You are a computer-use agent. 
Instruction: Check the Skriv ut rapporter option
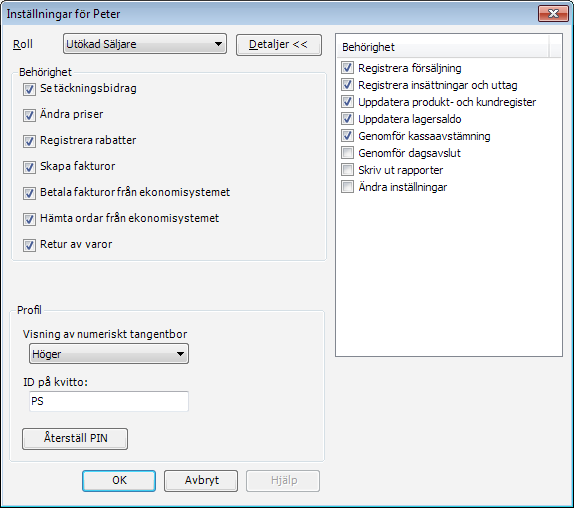347,170
